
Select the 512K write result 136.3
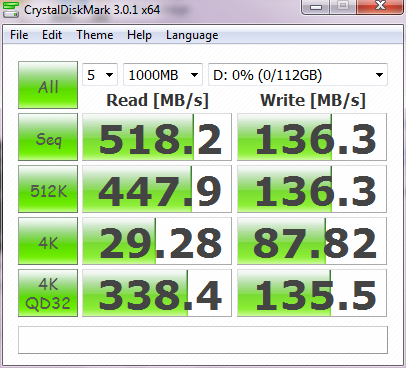click(312, 189)
